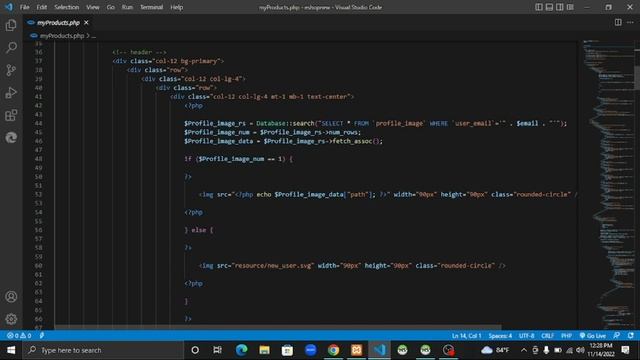Screen dimensions: 640x360
Task: Toggle primary side bar layout icon
Action: point(539,7)
